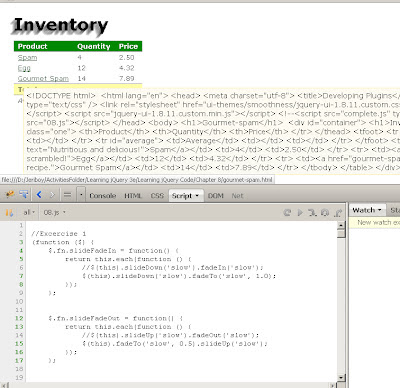The image size is (400, 388).
Task: Open the 'all' script filter dropdown
Action: [x=29, y=212]
